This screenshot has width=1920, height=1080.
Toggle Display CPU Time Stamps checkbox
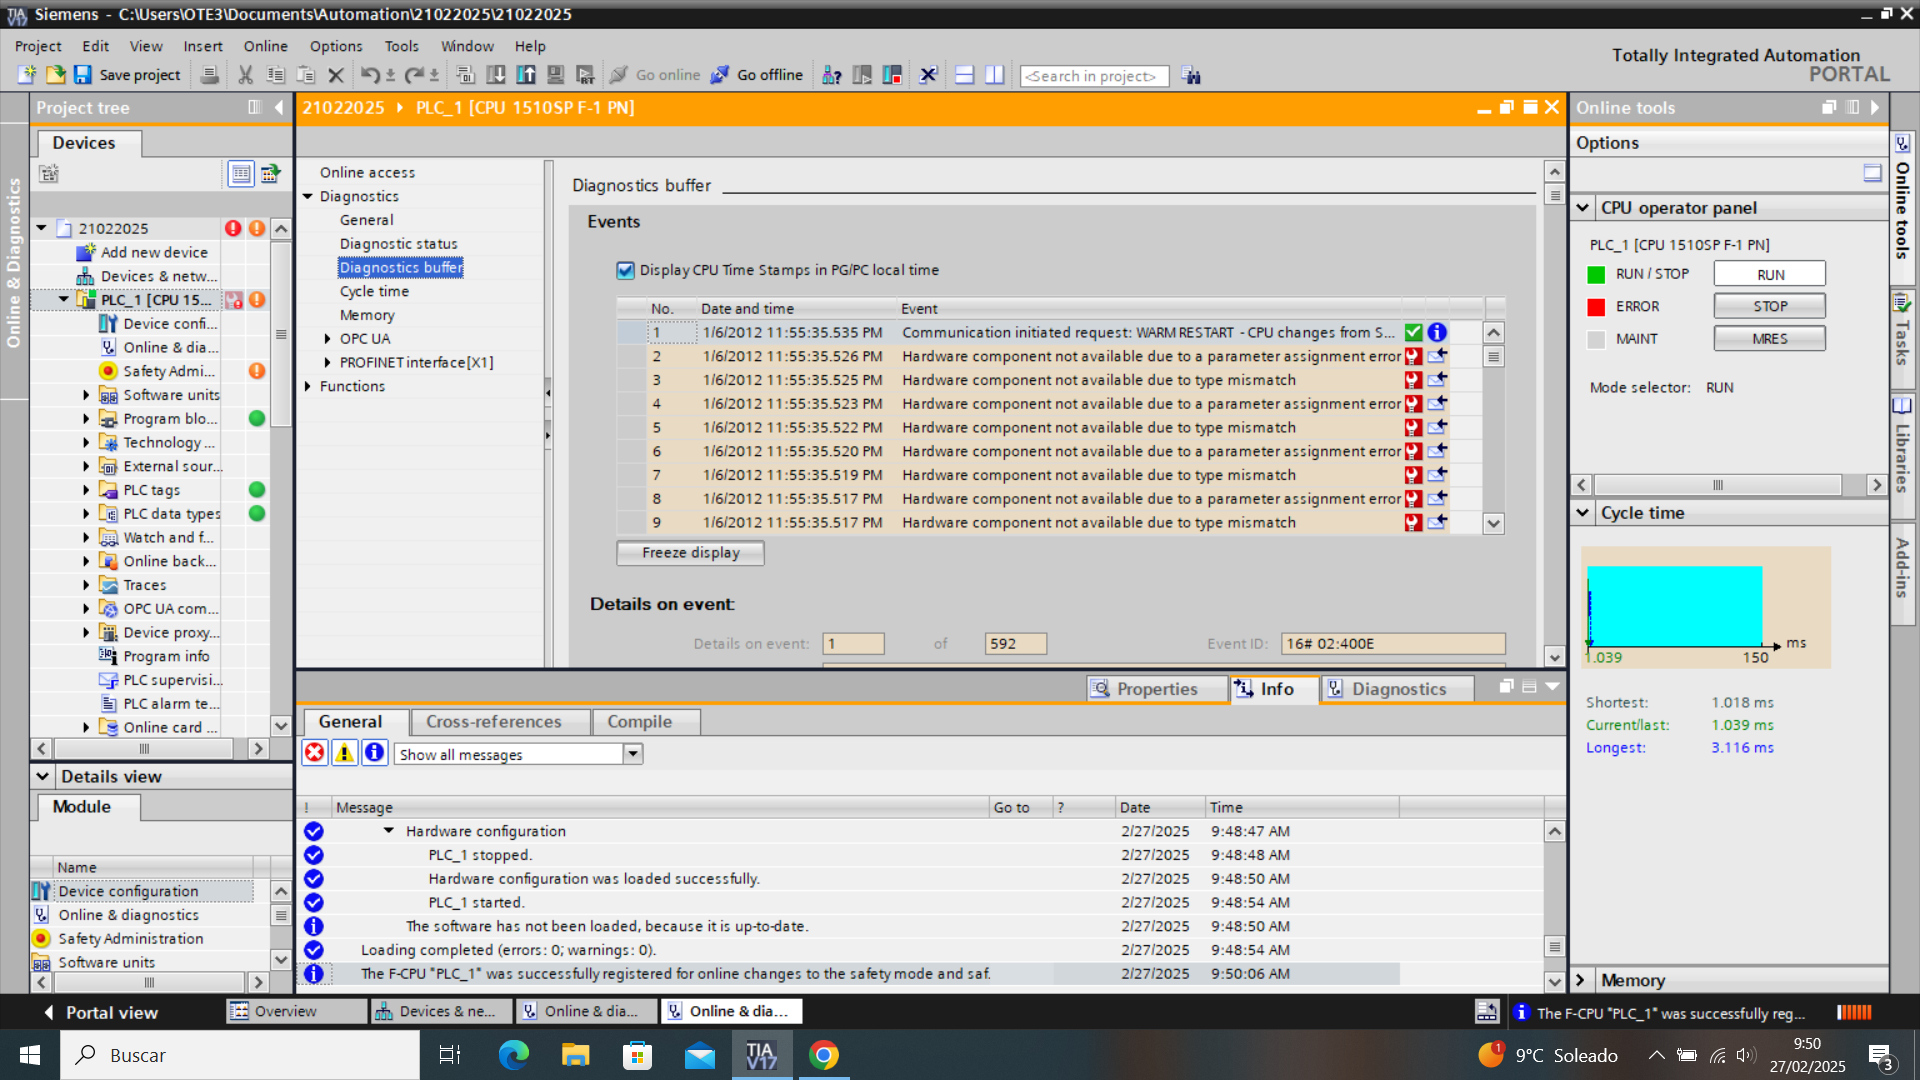pyautogui.click(x=625, y=270)
